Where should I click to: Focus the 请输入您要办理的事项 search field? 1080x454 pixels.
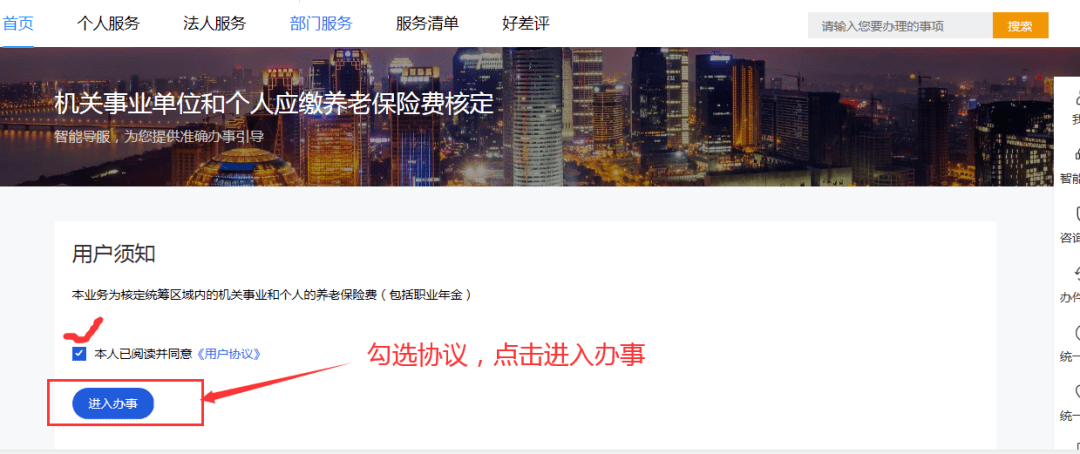pos(900,26)
